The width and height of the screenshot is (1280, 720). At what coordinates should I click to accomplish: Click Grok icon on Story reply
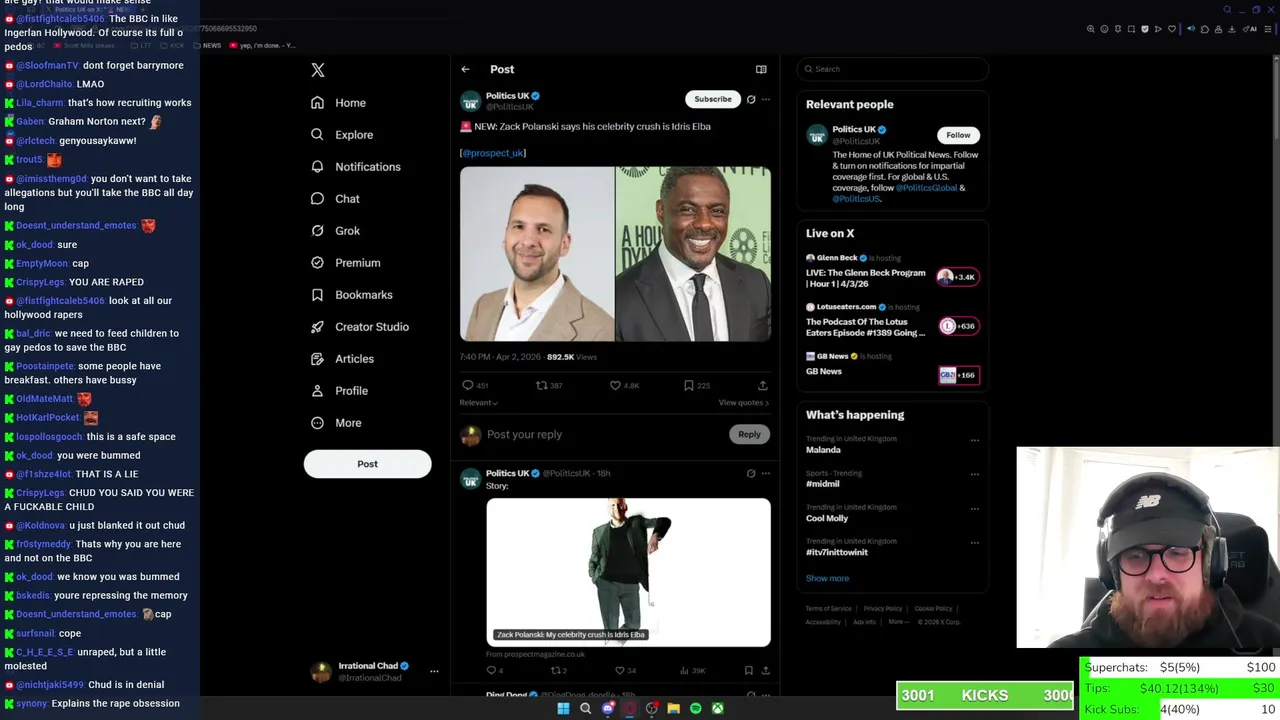(x=751, y=473)
